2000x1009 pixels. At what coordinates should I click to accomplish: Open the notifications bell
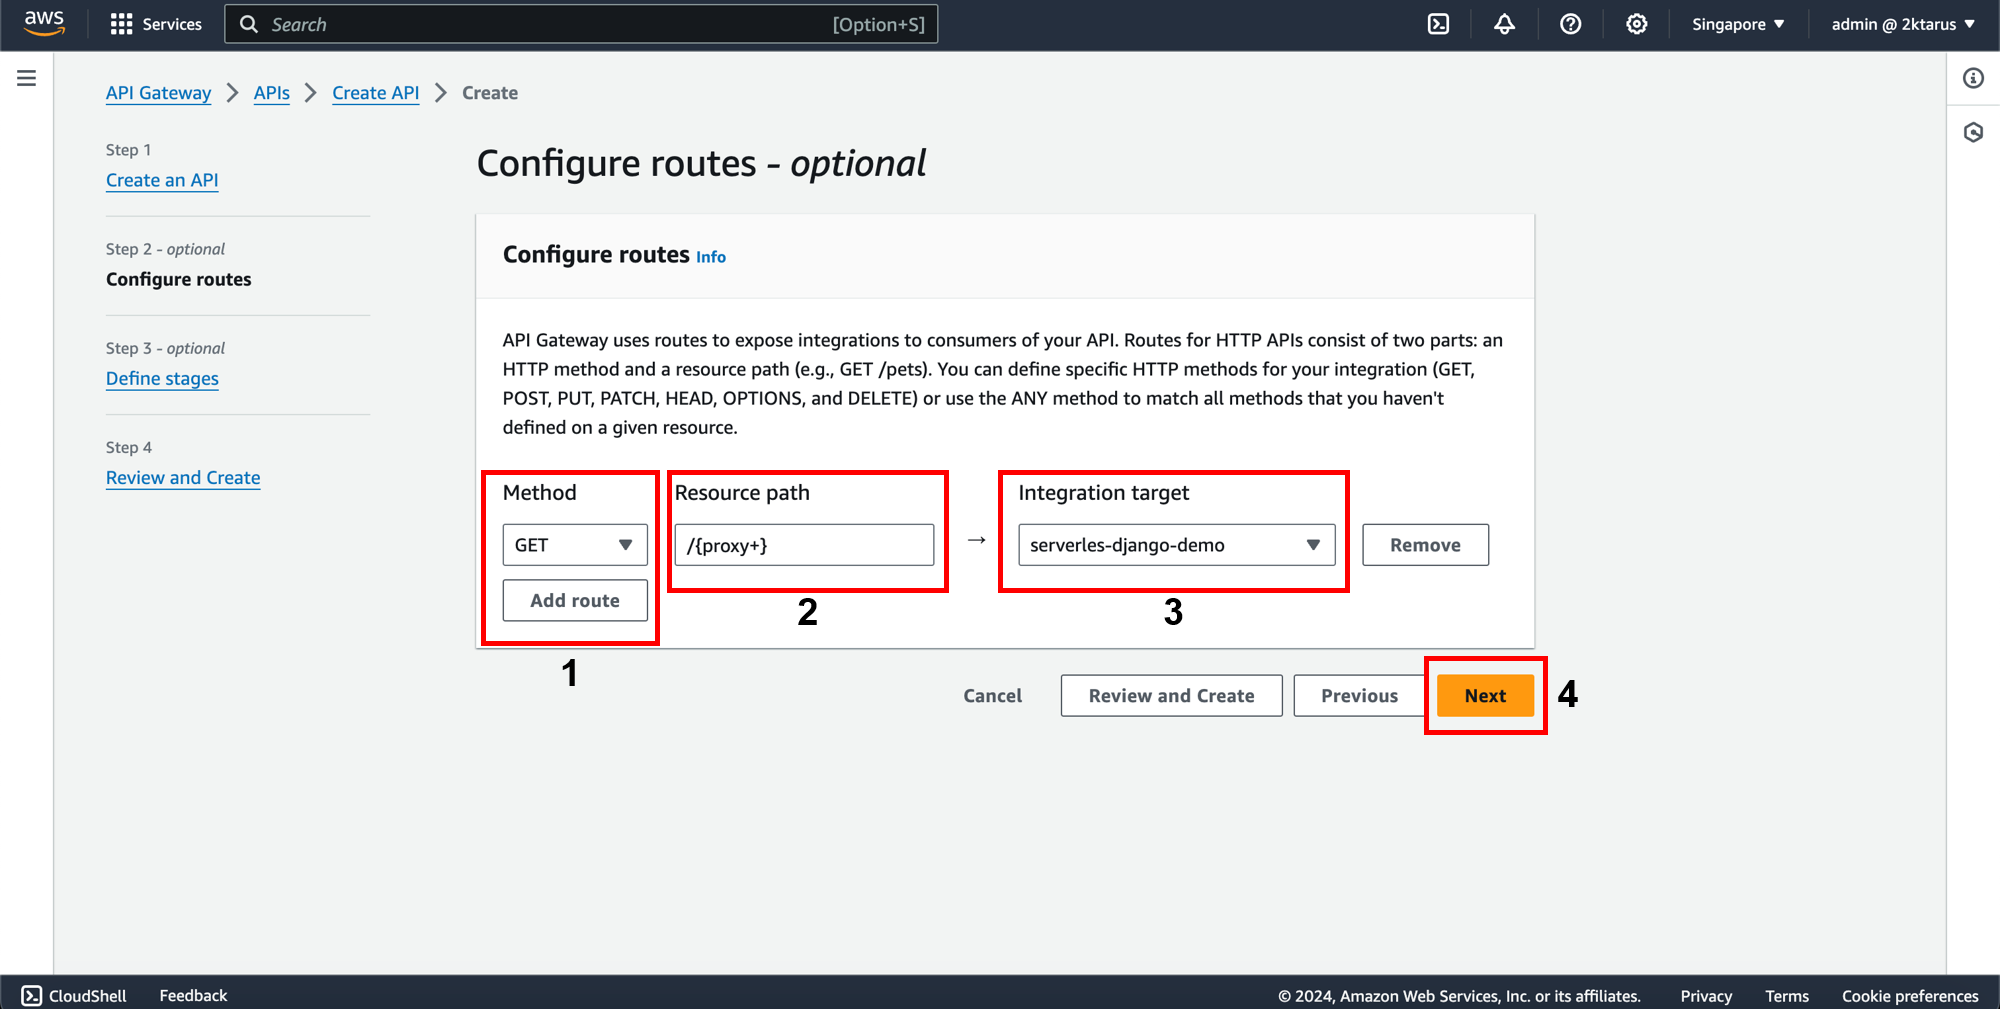coord(1504,24)
